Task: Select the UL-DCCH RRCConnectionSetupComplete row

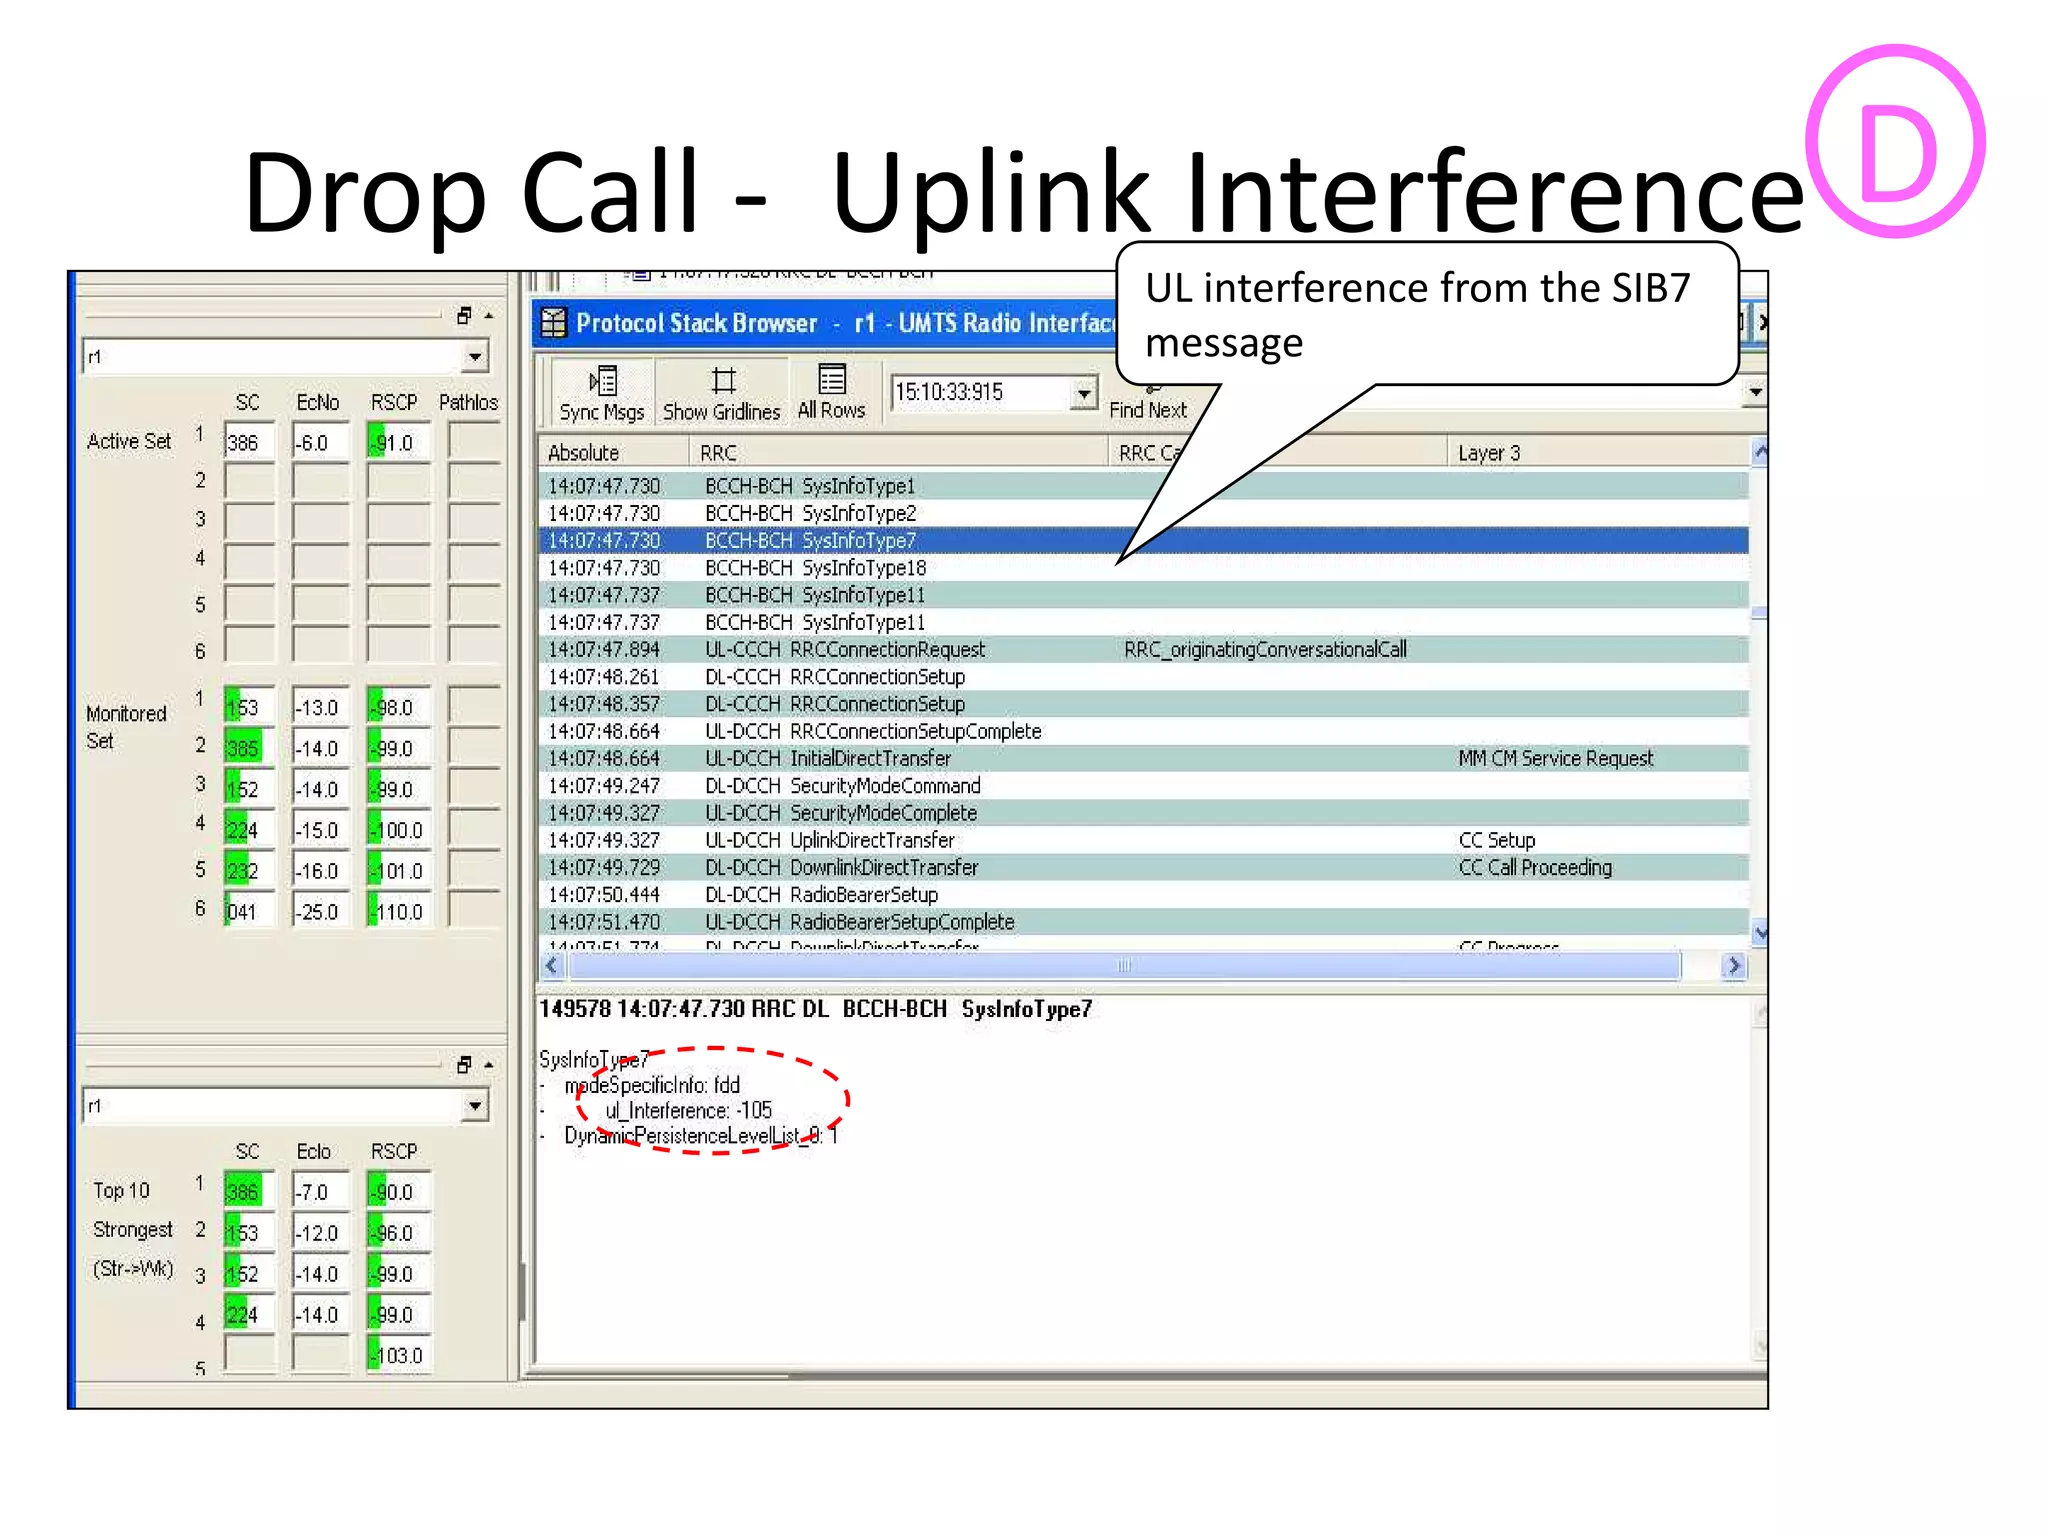Action: point(1144,731)
